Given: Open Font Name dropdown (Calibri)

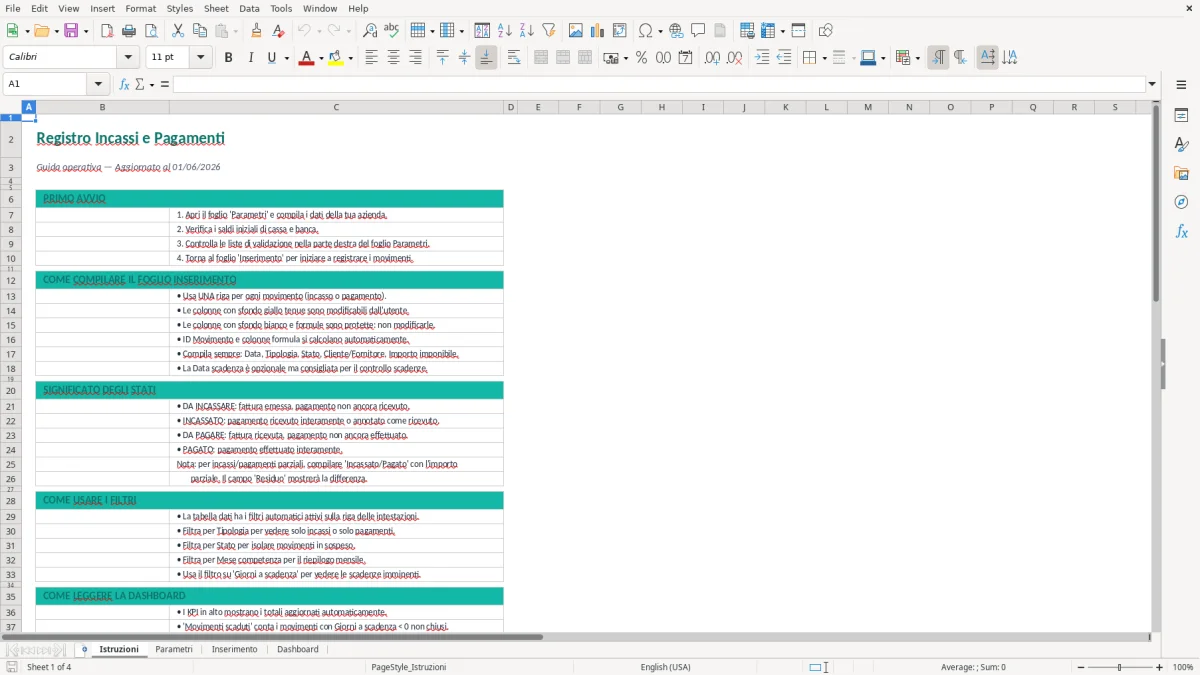Looking at the screenshot, I should point(127,58).
